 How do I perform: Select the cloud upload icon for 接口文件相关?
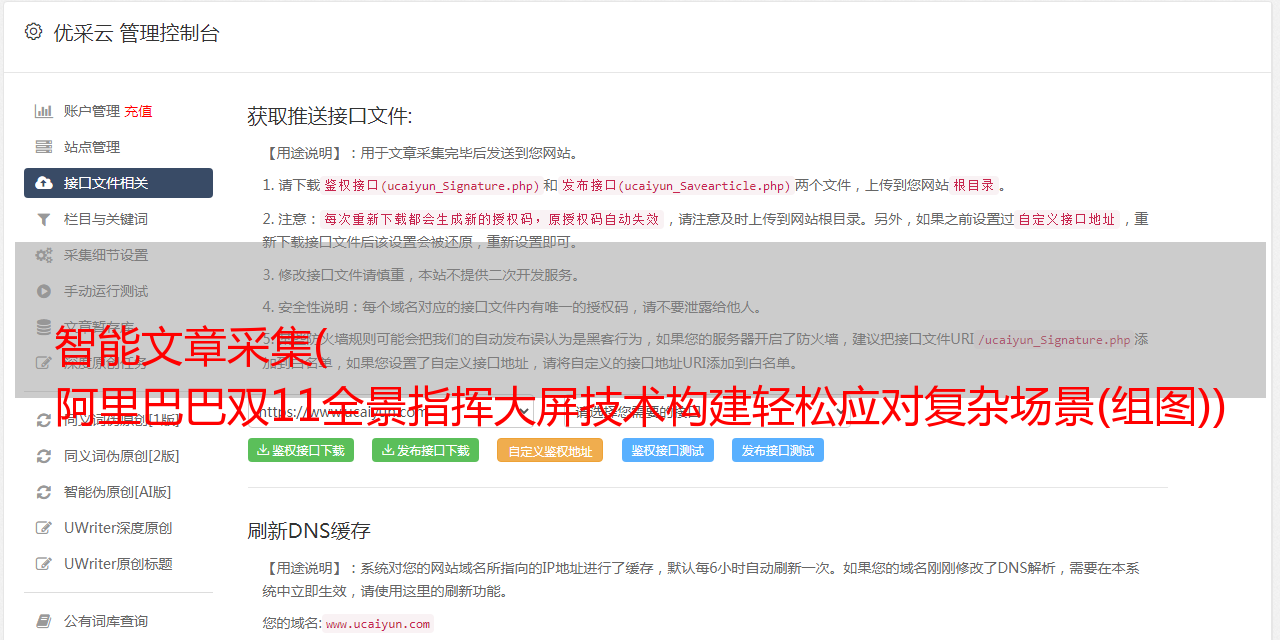[44, 183]
